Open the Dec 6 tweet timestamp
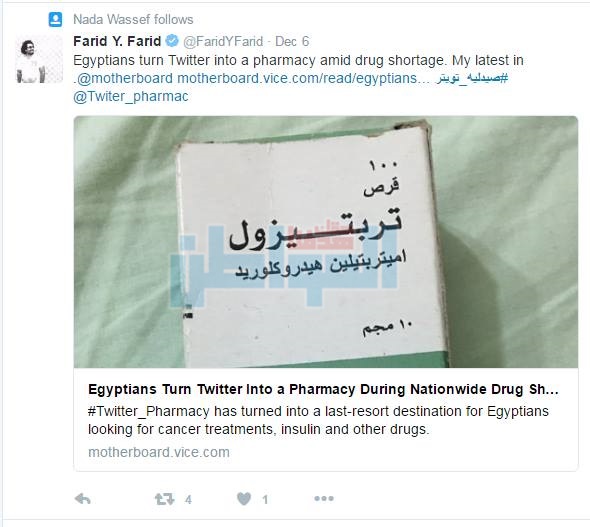Screen dimensions: 590x527 (292, 41)
